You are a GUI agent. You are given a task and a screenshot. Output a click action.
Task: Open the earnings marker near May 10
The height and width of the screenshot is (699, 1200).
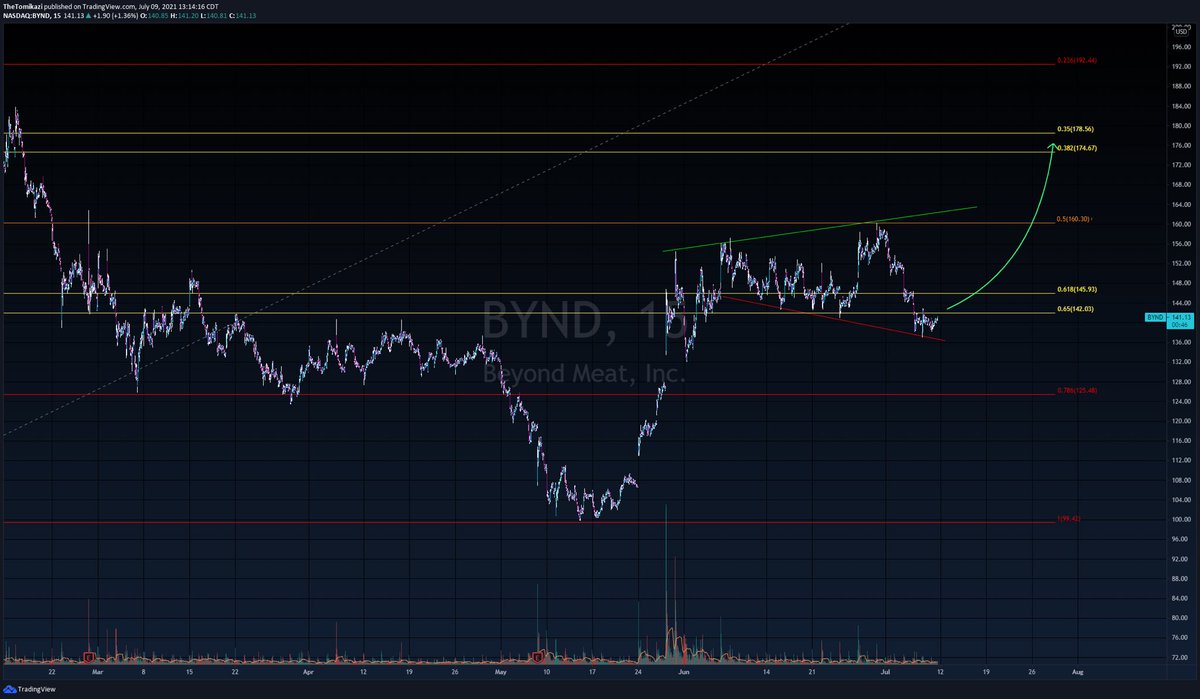pyautogui.click(x=538, y=657)
